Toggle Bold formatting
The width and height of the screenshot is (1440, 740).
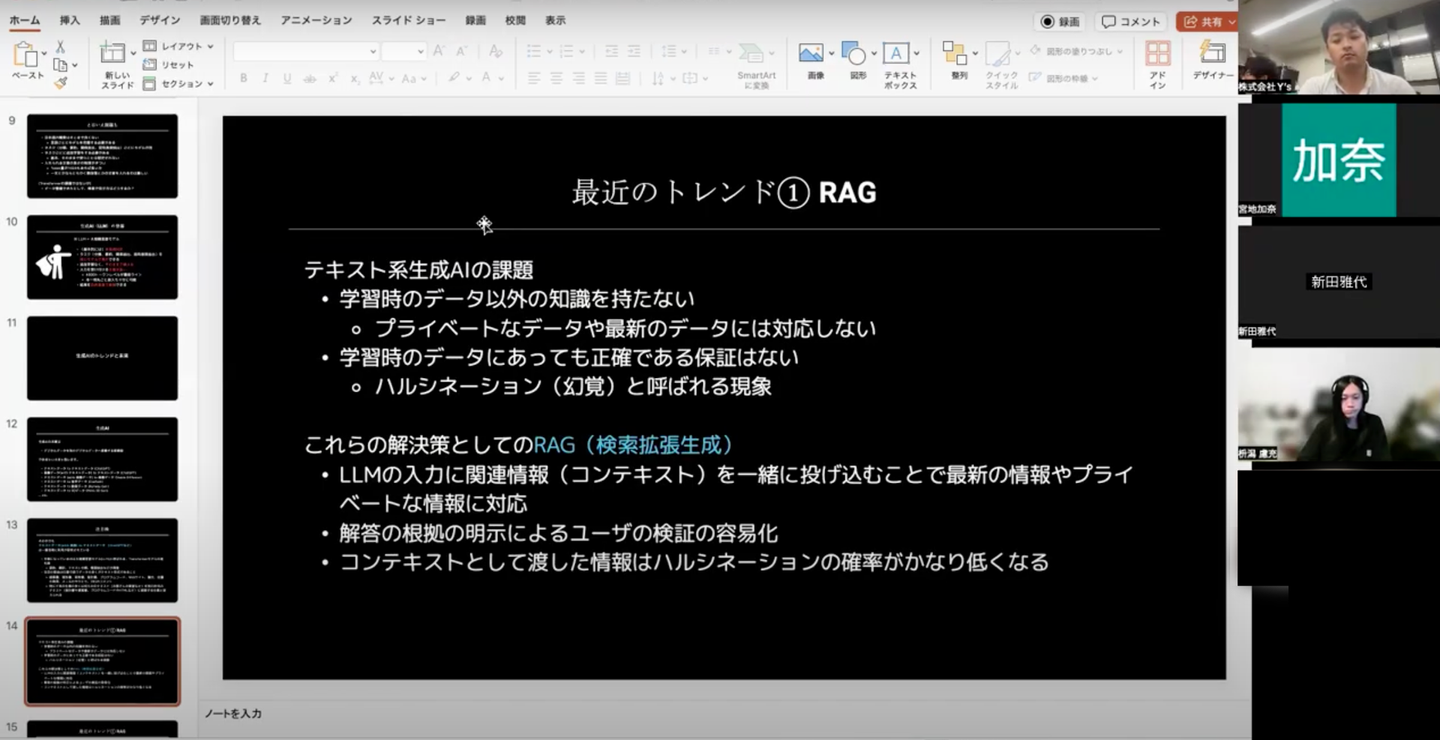(243, 78)
